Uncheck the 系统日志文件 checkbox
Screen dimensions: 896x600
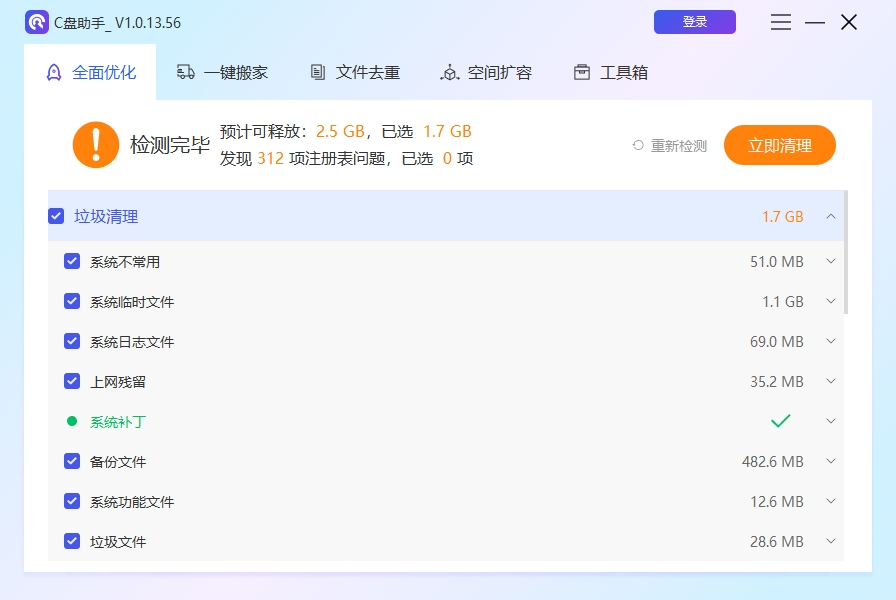pyautogui.click(x=72, y=341)
